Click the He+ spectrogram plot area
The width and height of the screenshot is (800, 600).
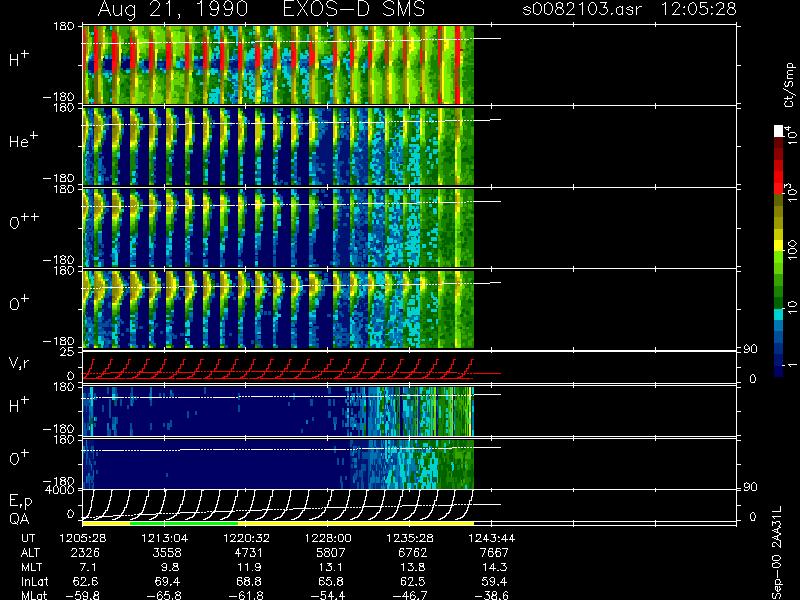click(279, 146)
